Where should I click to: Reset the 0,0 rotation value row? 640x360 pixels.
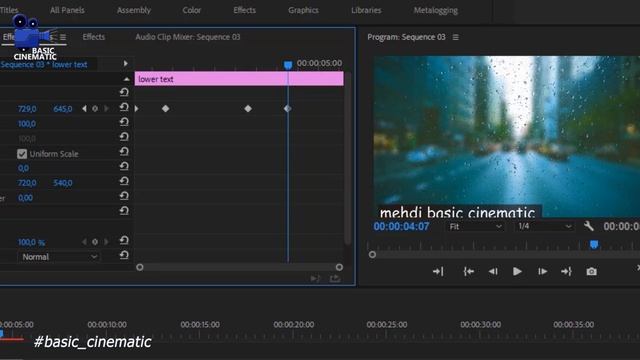(124, 167)
